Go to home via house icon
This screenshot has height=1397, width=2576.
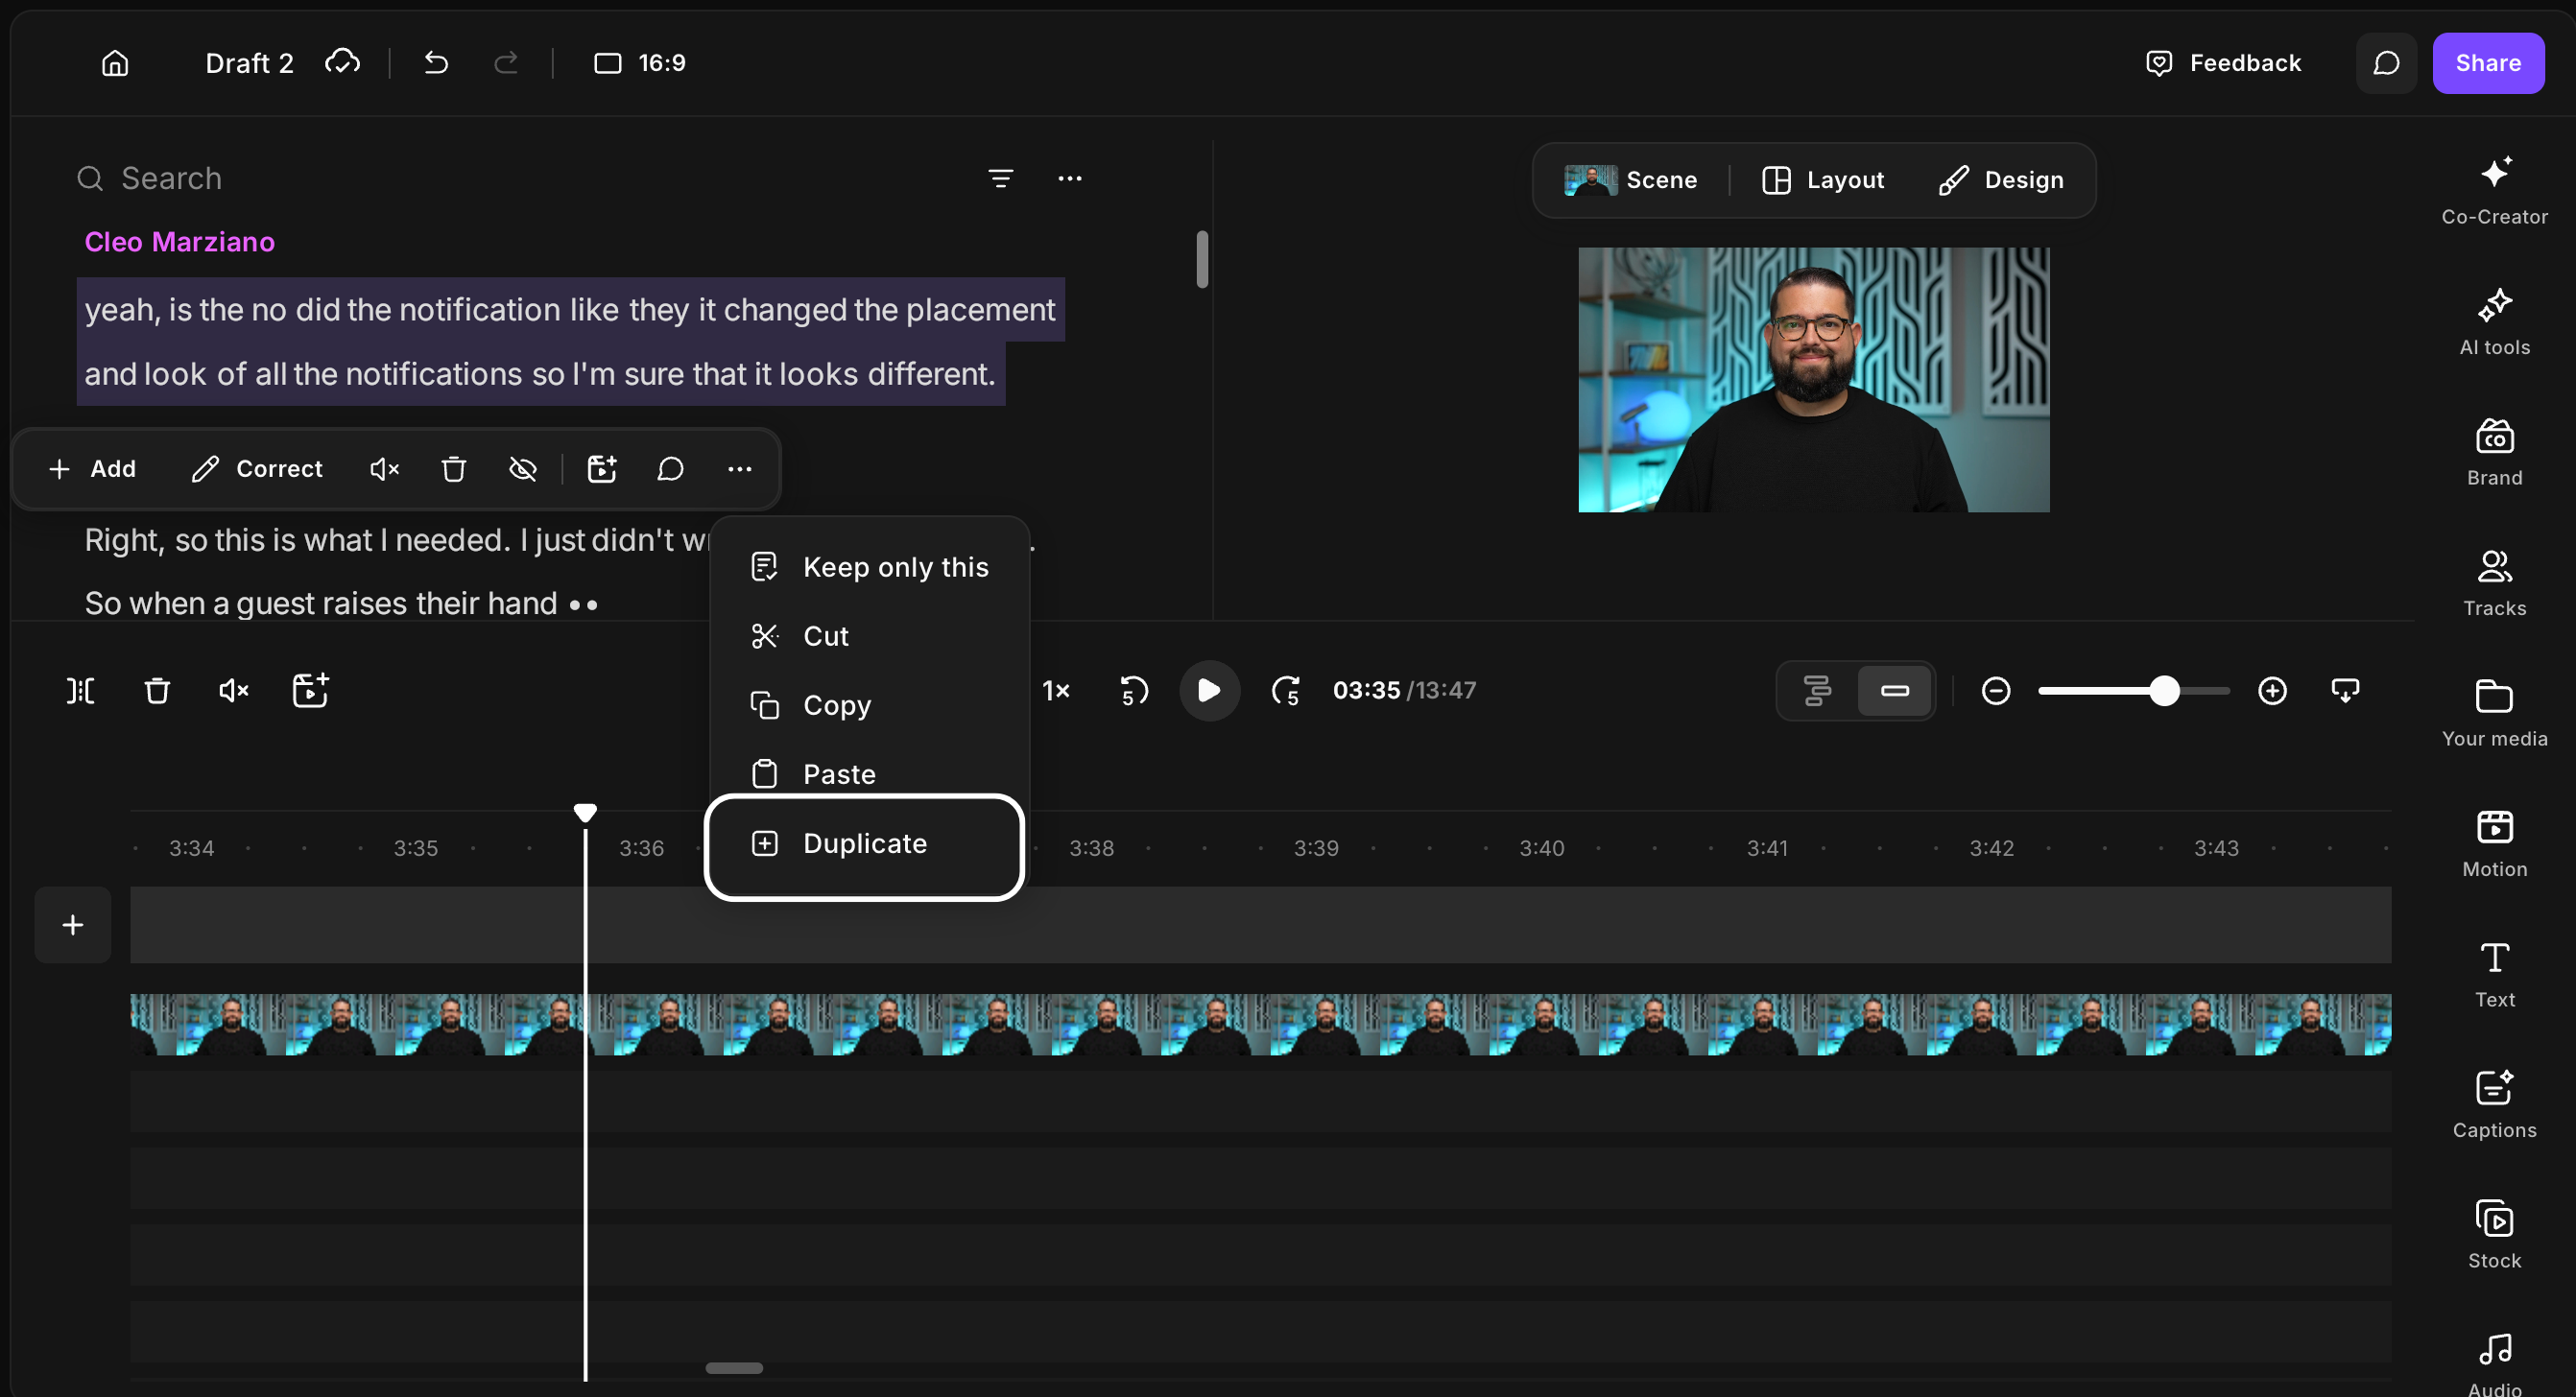pos(115,63)
